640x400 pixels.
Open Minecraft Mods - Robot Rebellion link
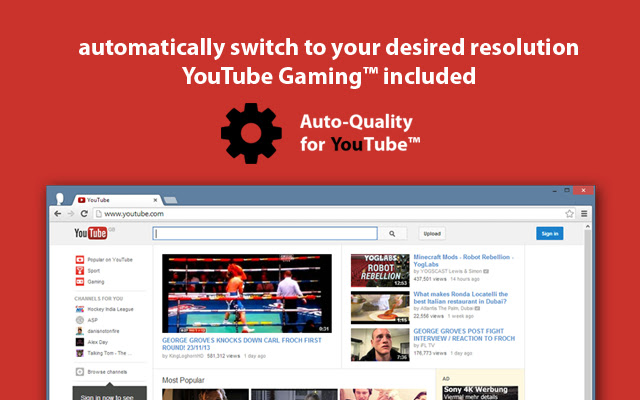tap(463, 260)
